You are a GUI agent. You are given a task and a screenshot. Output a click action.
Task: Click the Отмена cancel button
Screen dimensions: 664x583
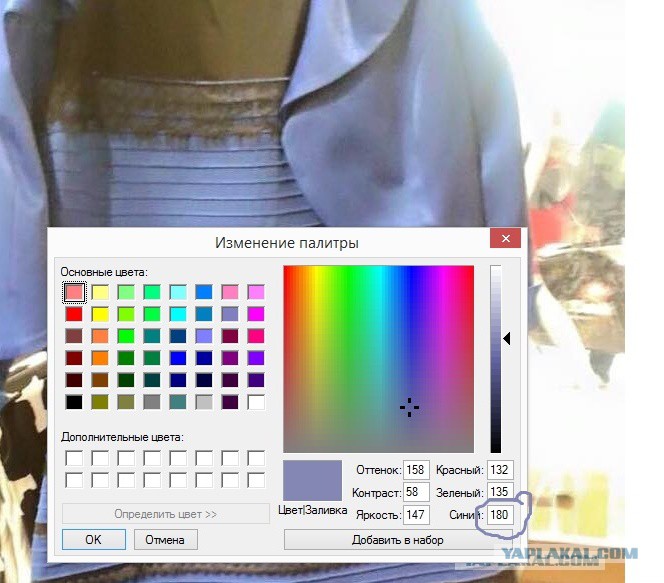165,539
